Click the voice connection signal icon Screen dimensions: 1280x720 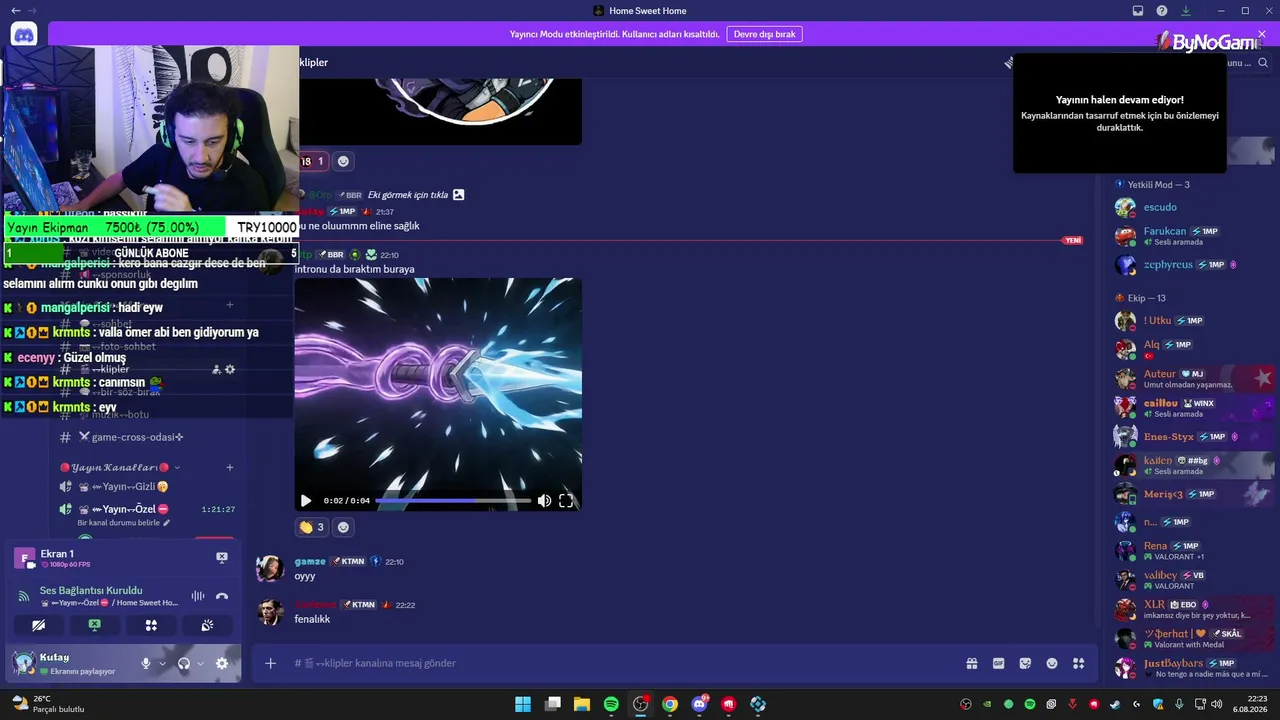(24, 596)
